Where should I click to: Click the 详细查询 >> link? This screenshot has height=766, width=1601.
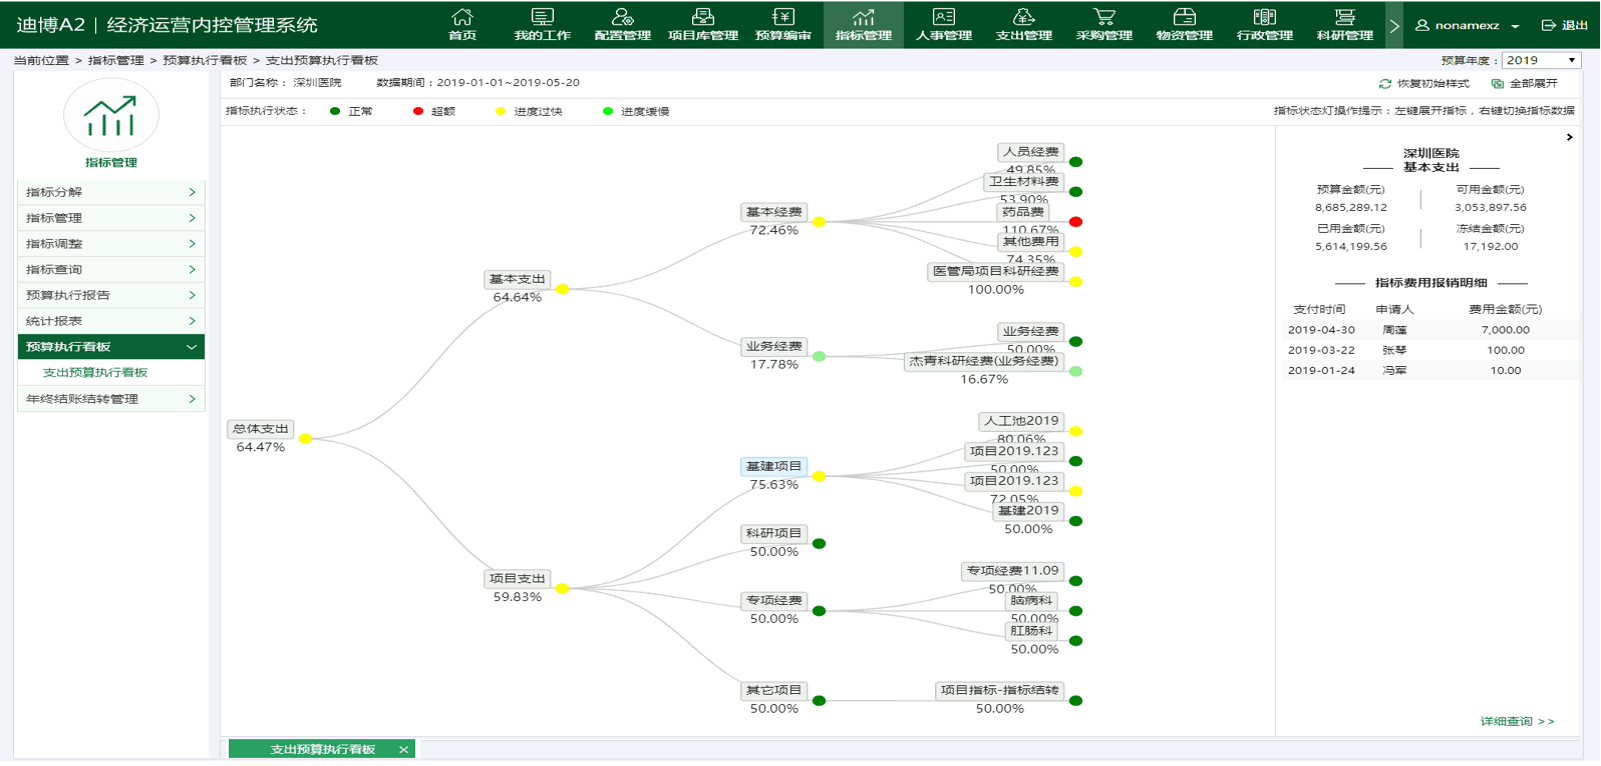(1517, 722)
